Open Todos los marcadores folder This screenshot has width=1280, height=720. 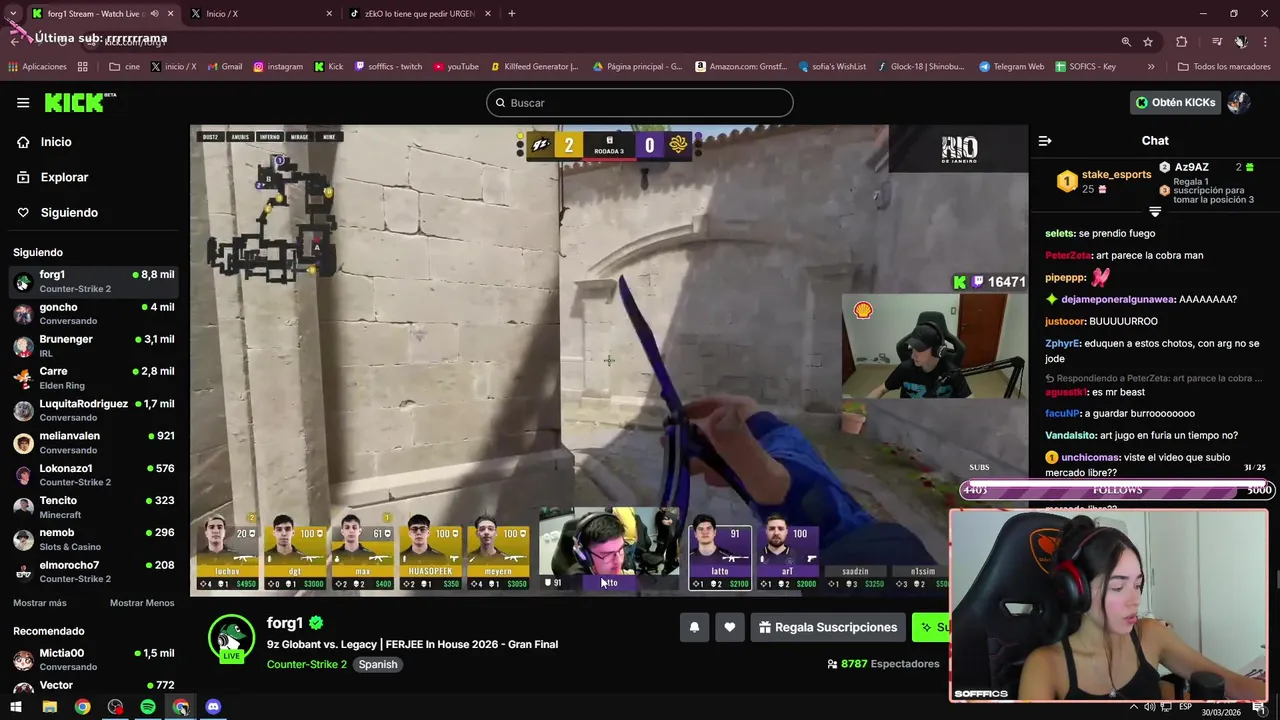coord(1224,67)
